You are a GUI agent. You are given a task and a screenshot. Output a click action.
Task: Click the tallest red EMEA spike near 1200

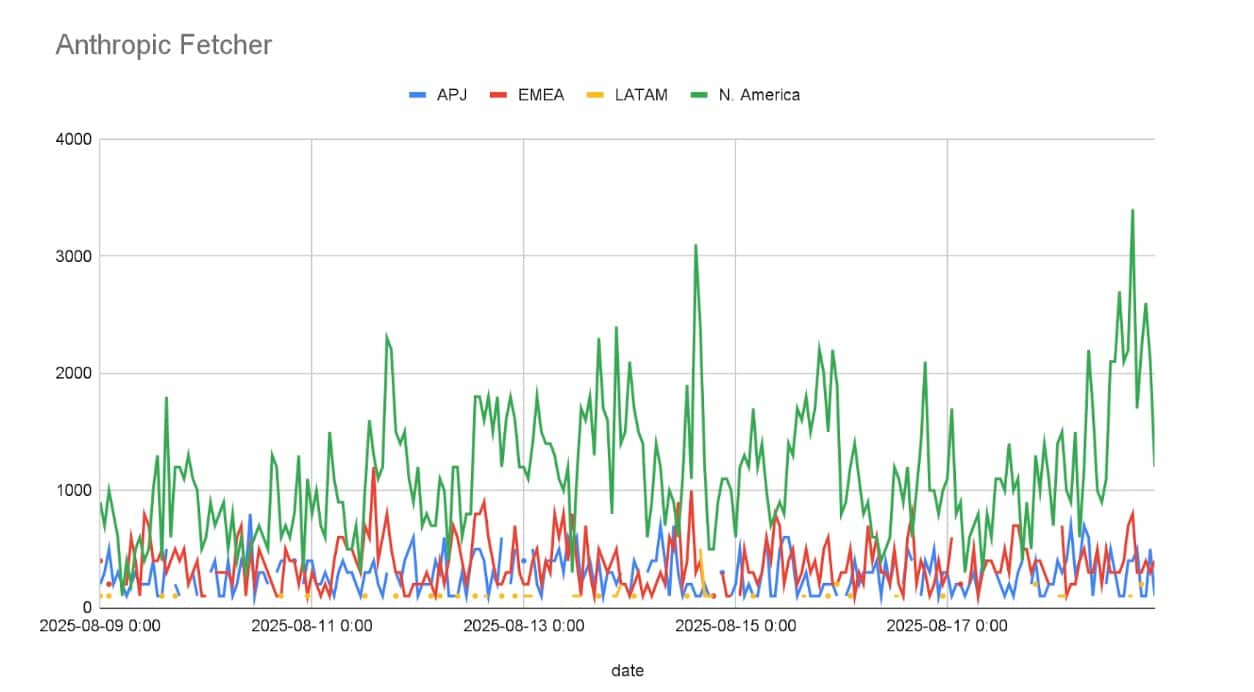pyautogui.click(x=374, y=468)
